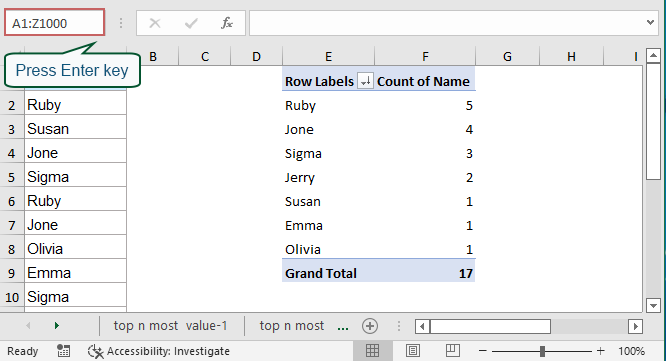Image resolution: width=666 pixels, height=361 pixels.
Task: Click the zoom in plus button
Action: click(600, 351)
